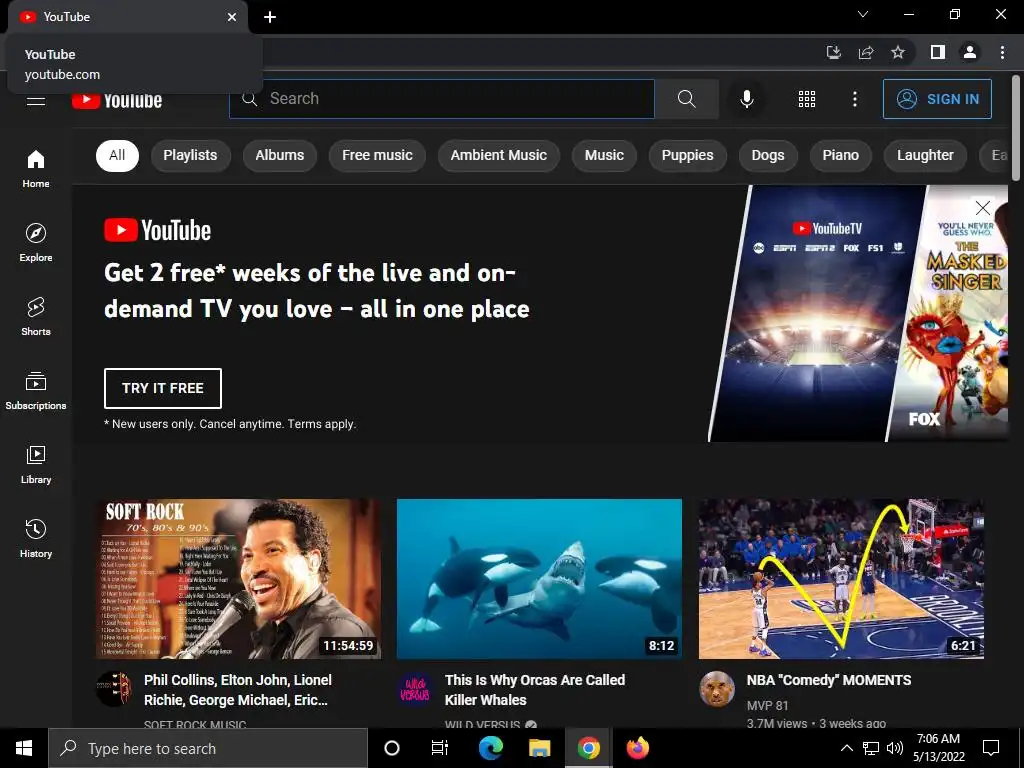Image resolution: width=1024 pixels, height=768 pixels.
Task: Click the Windows taskbar search box
Action: point(208,748)
